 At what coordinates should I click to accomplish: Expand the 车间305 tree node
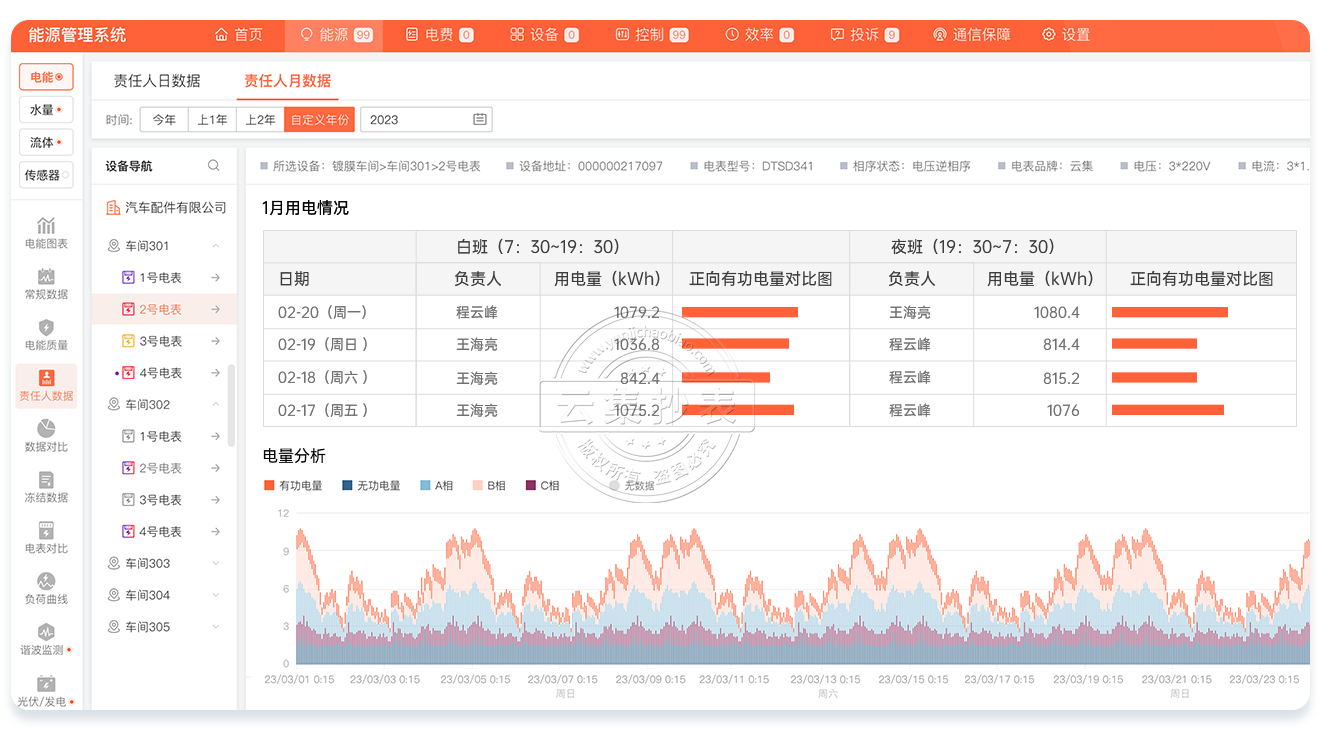(216, 627)
